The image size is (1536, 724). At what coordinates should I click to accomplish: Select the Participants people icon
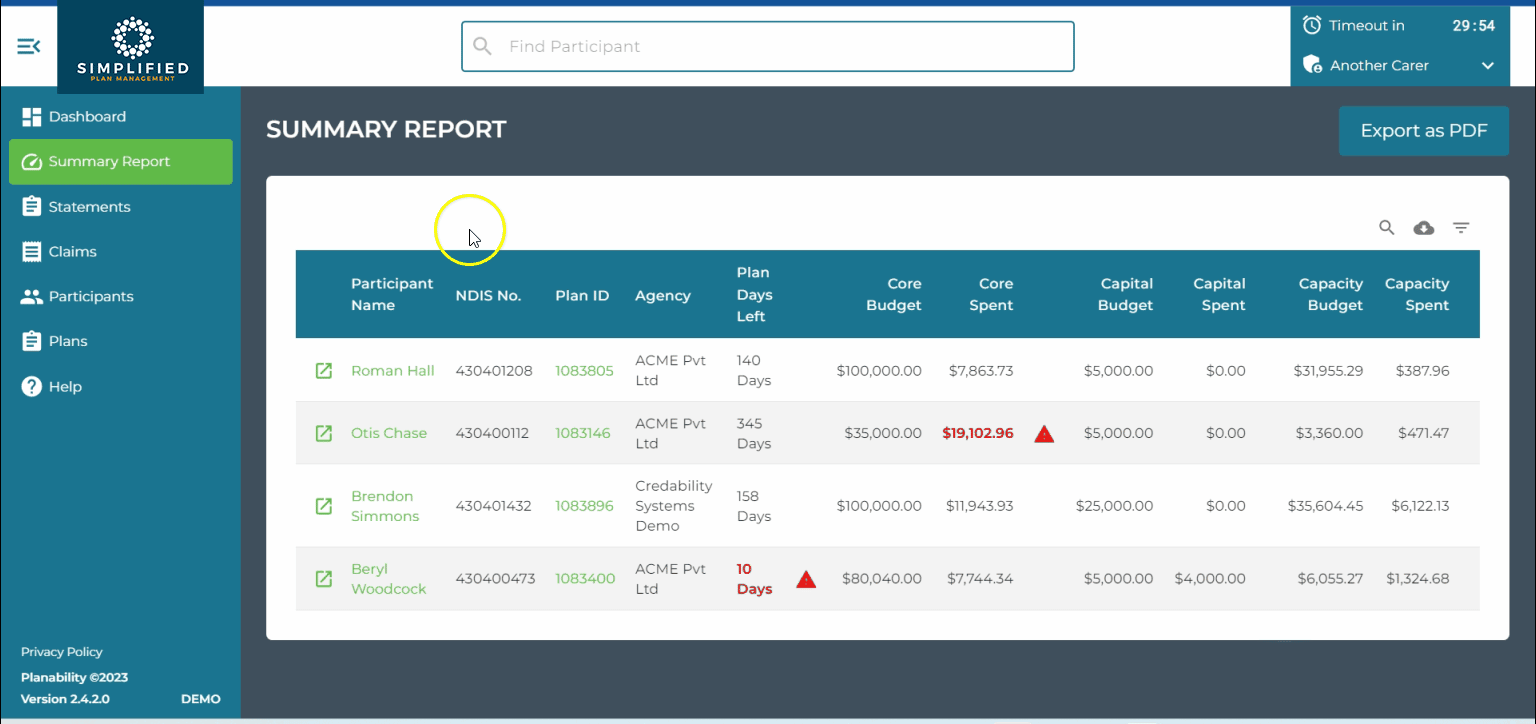[x=30, y=296]
